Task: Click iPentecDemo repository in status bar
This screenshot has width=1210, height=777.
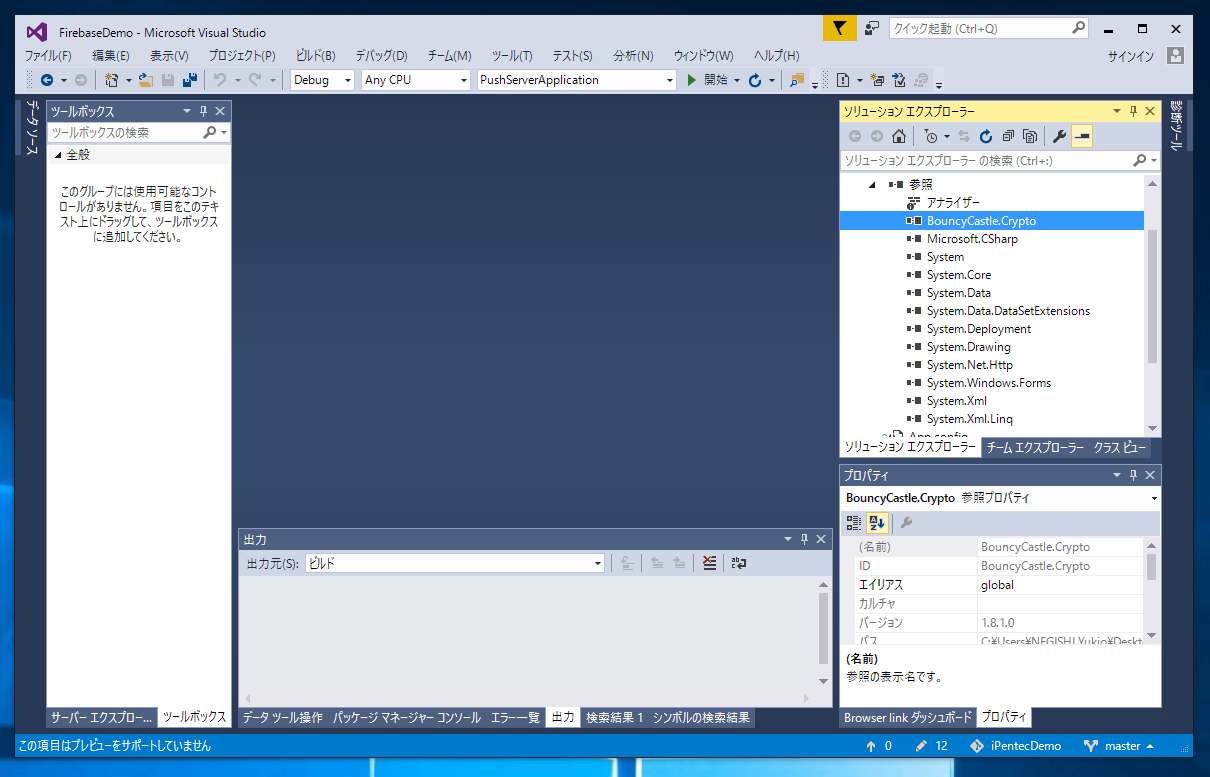Action: tap(1016, 746)
